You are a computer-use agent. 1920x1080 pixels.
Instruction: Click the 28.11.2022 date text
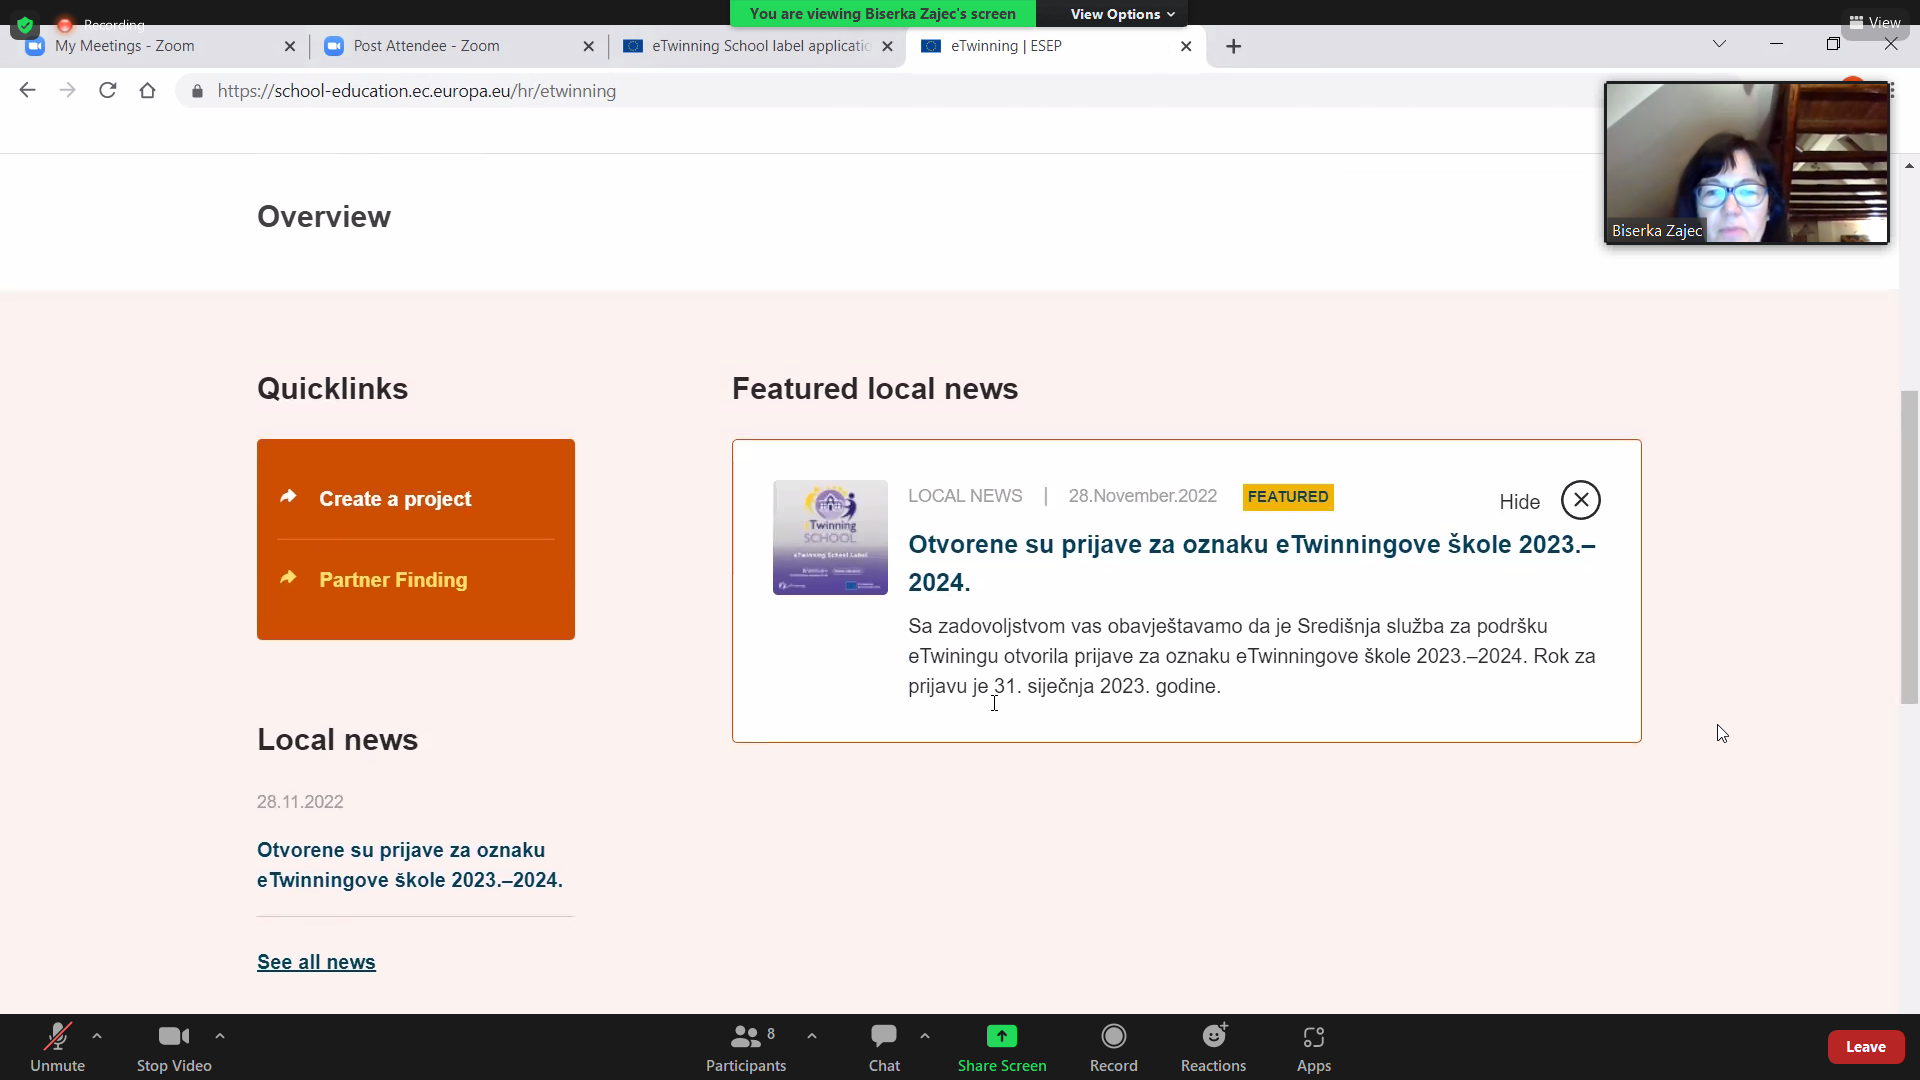click(300, 802)
